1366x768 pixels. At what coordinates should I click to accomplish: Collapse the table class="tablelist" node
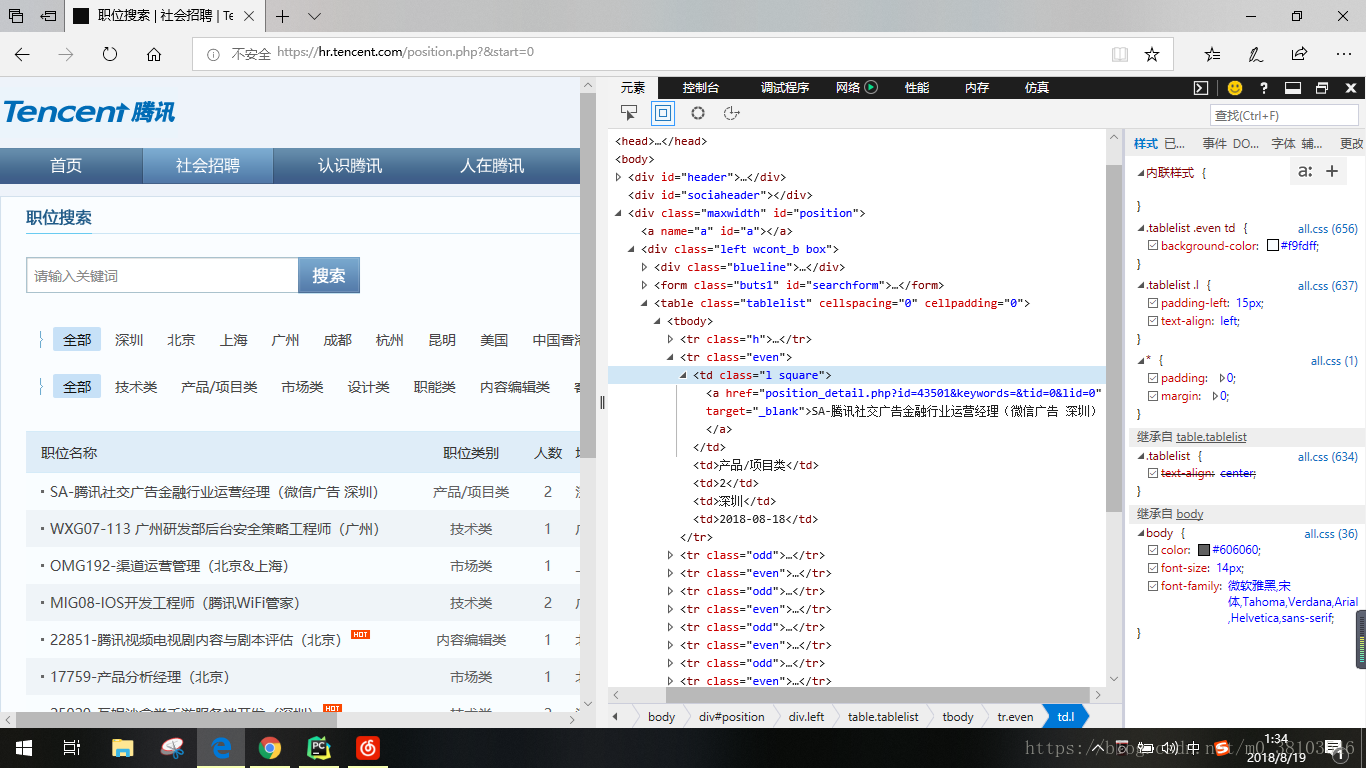tap(645, 303)
